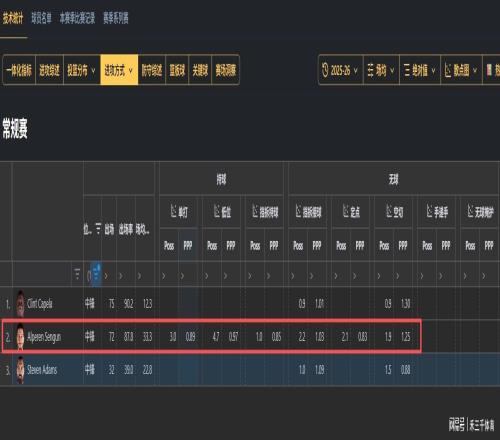The image size is (500, 440).
Task: Switch to the 本赛季比赛记录 tab
Action: [77, 18]
